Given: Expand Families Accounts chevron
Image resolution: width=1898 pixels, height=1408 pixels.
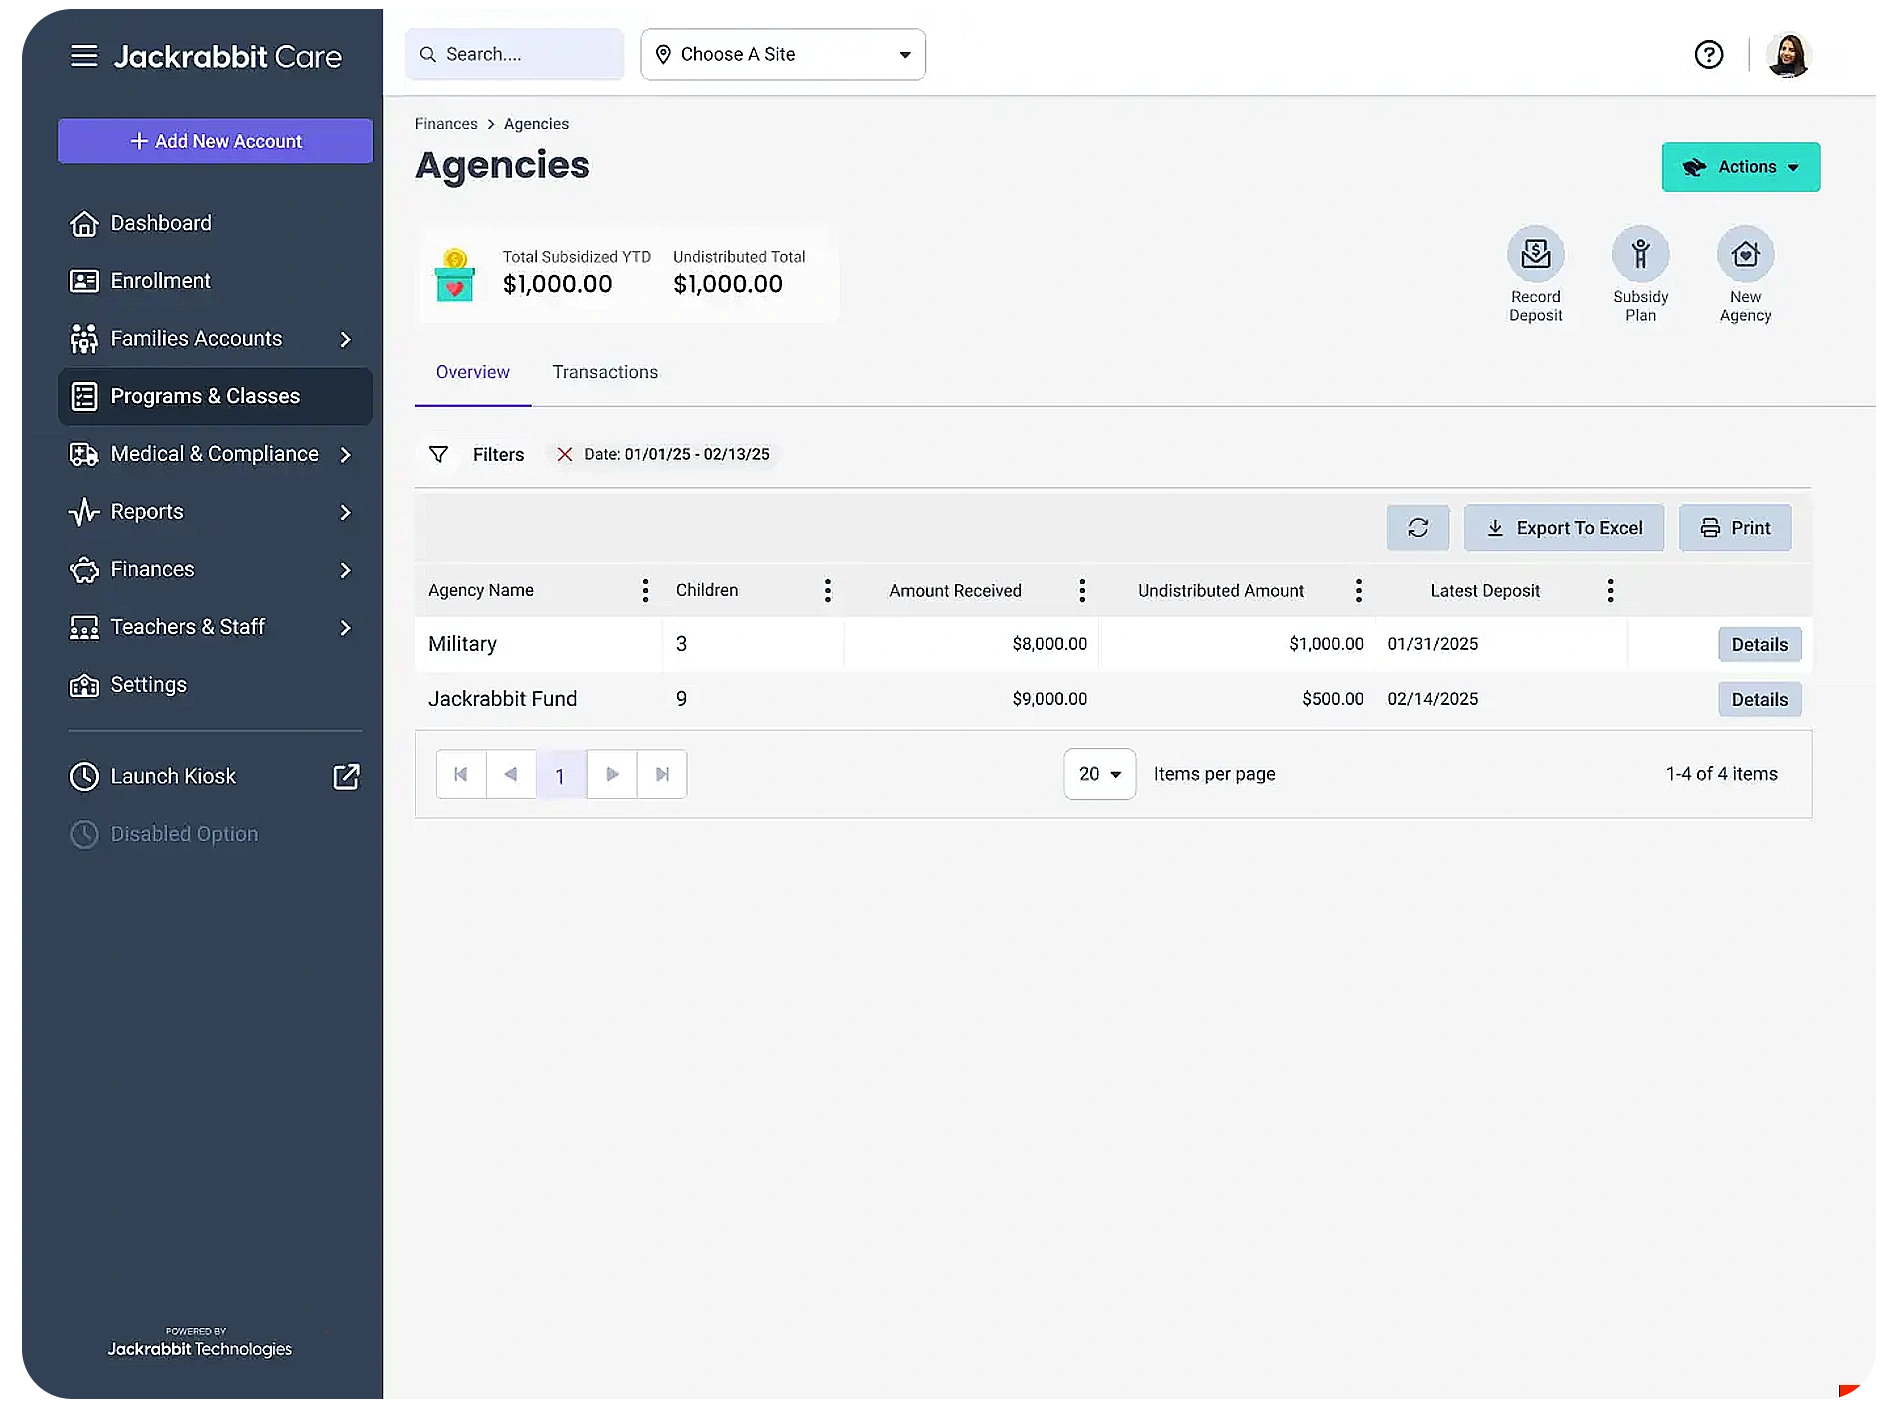Looking at the screenshot, I should 345,339.
